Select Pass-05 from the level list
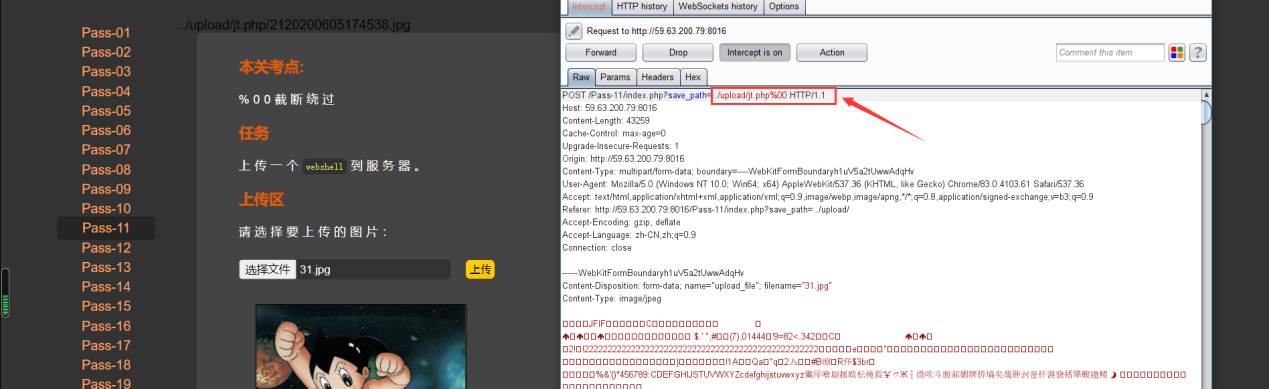This screenshot has height=389, width=1269. (x=106, y=111)
